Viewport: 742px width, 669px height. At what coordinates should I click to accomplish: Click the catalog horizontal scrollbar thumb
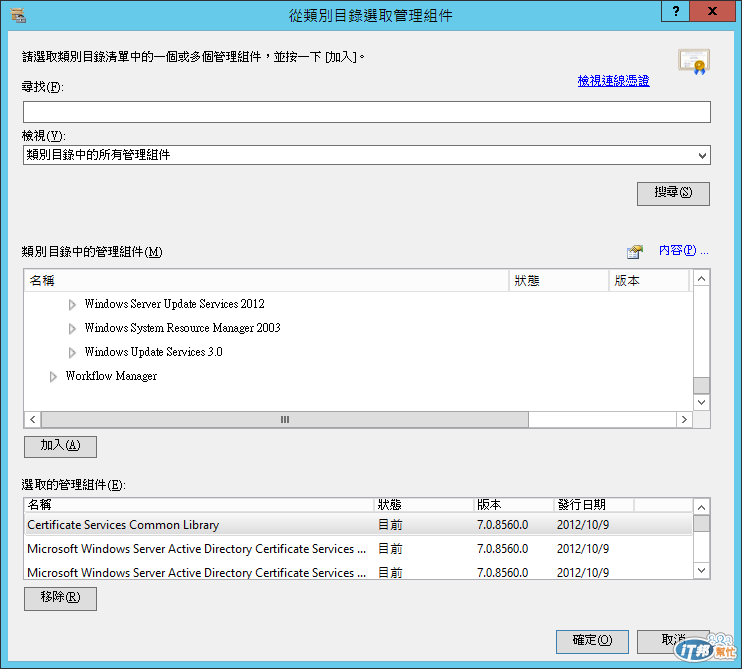pyautogui.click(x=285, y=420)
